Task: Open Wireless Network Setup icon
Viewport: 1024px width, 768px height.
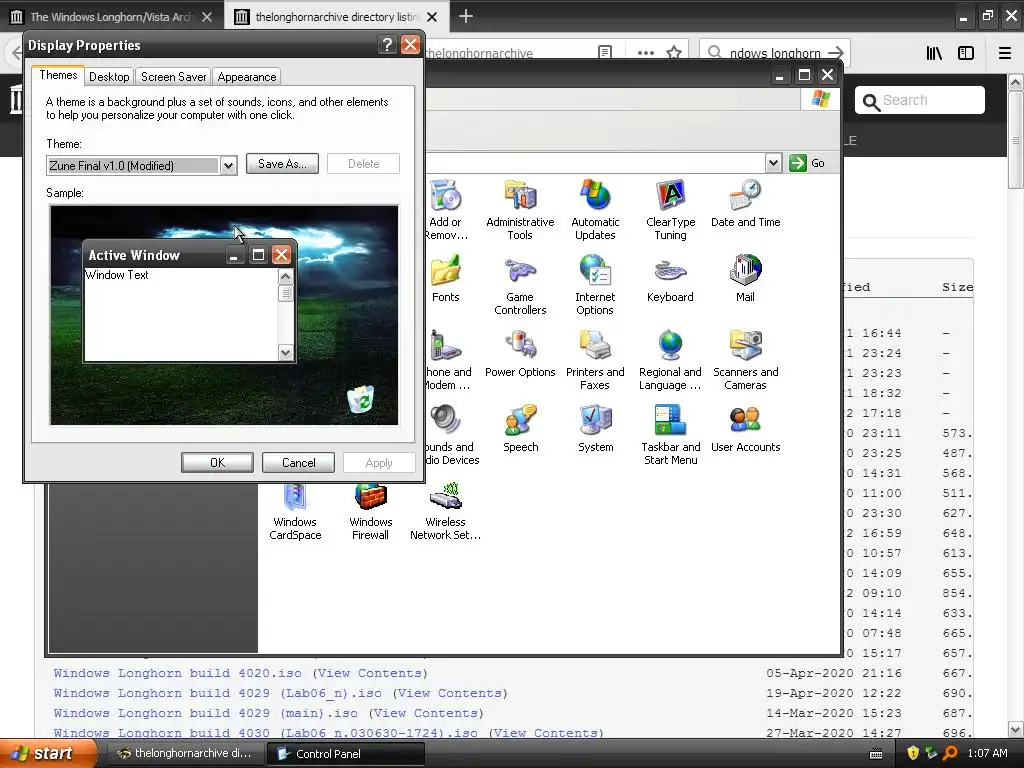Action: pyautogui.click(x=445, y=512)
